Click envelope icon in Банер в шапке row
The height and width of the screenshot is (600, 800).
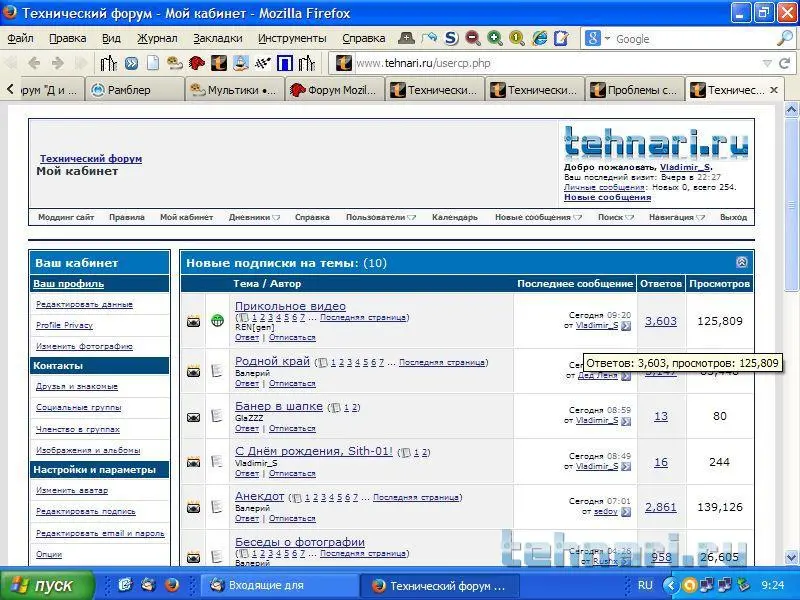click(193, 417)
